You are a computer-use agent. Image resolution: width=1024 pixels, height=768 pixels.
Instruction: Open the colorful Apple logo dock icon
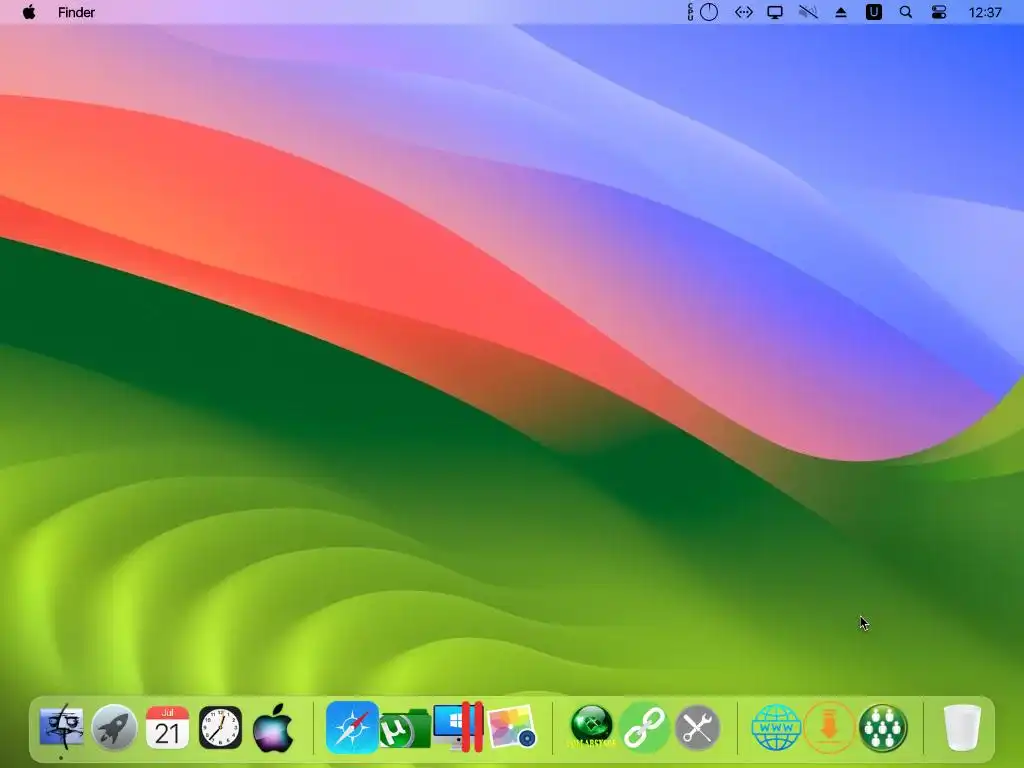tap(273, 727)
